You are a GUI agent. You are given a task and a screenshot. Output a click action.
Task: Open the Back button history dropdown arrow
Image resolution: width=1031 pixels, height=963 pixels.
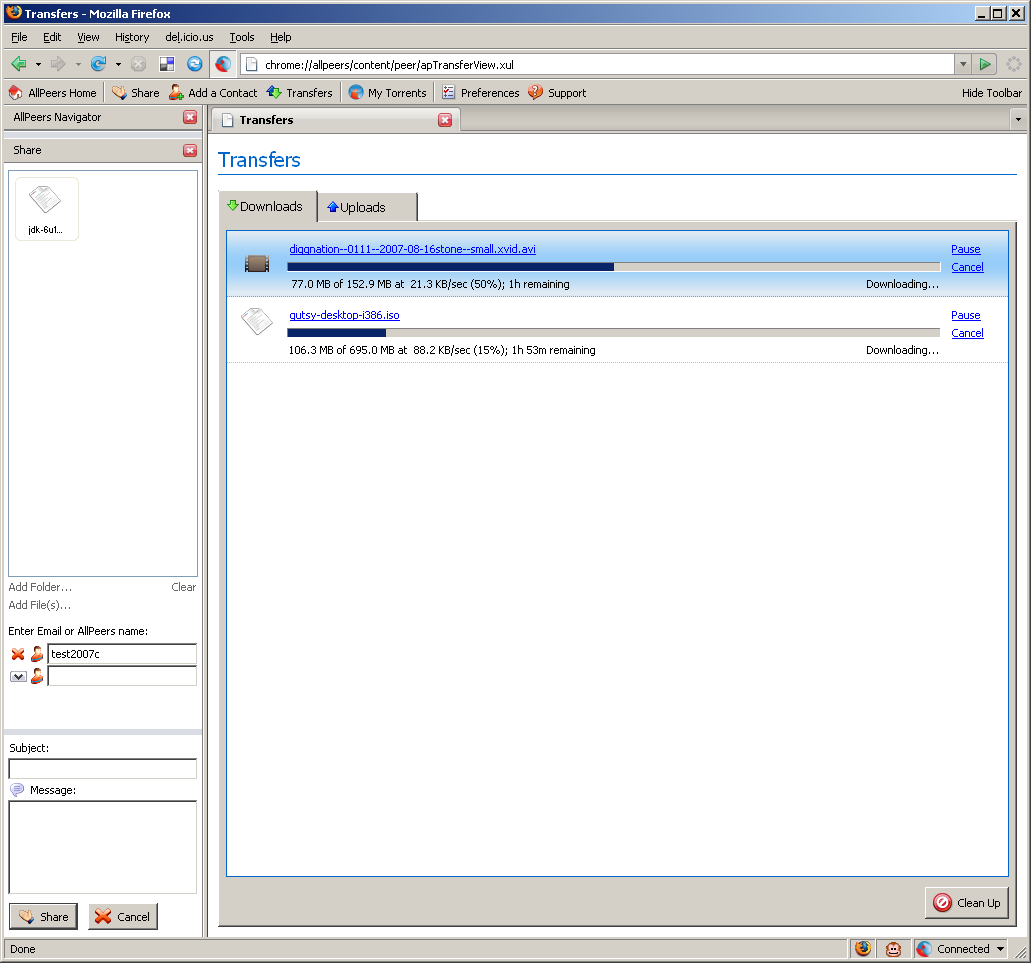tap(38, 64)
